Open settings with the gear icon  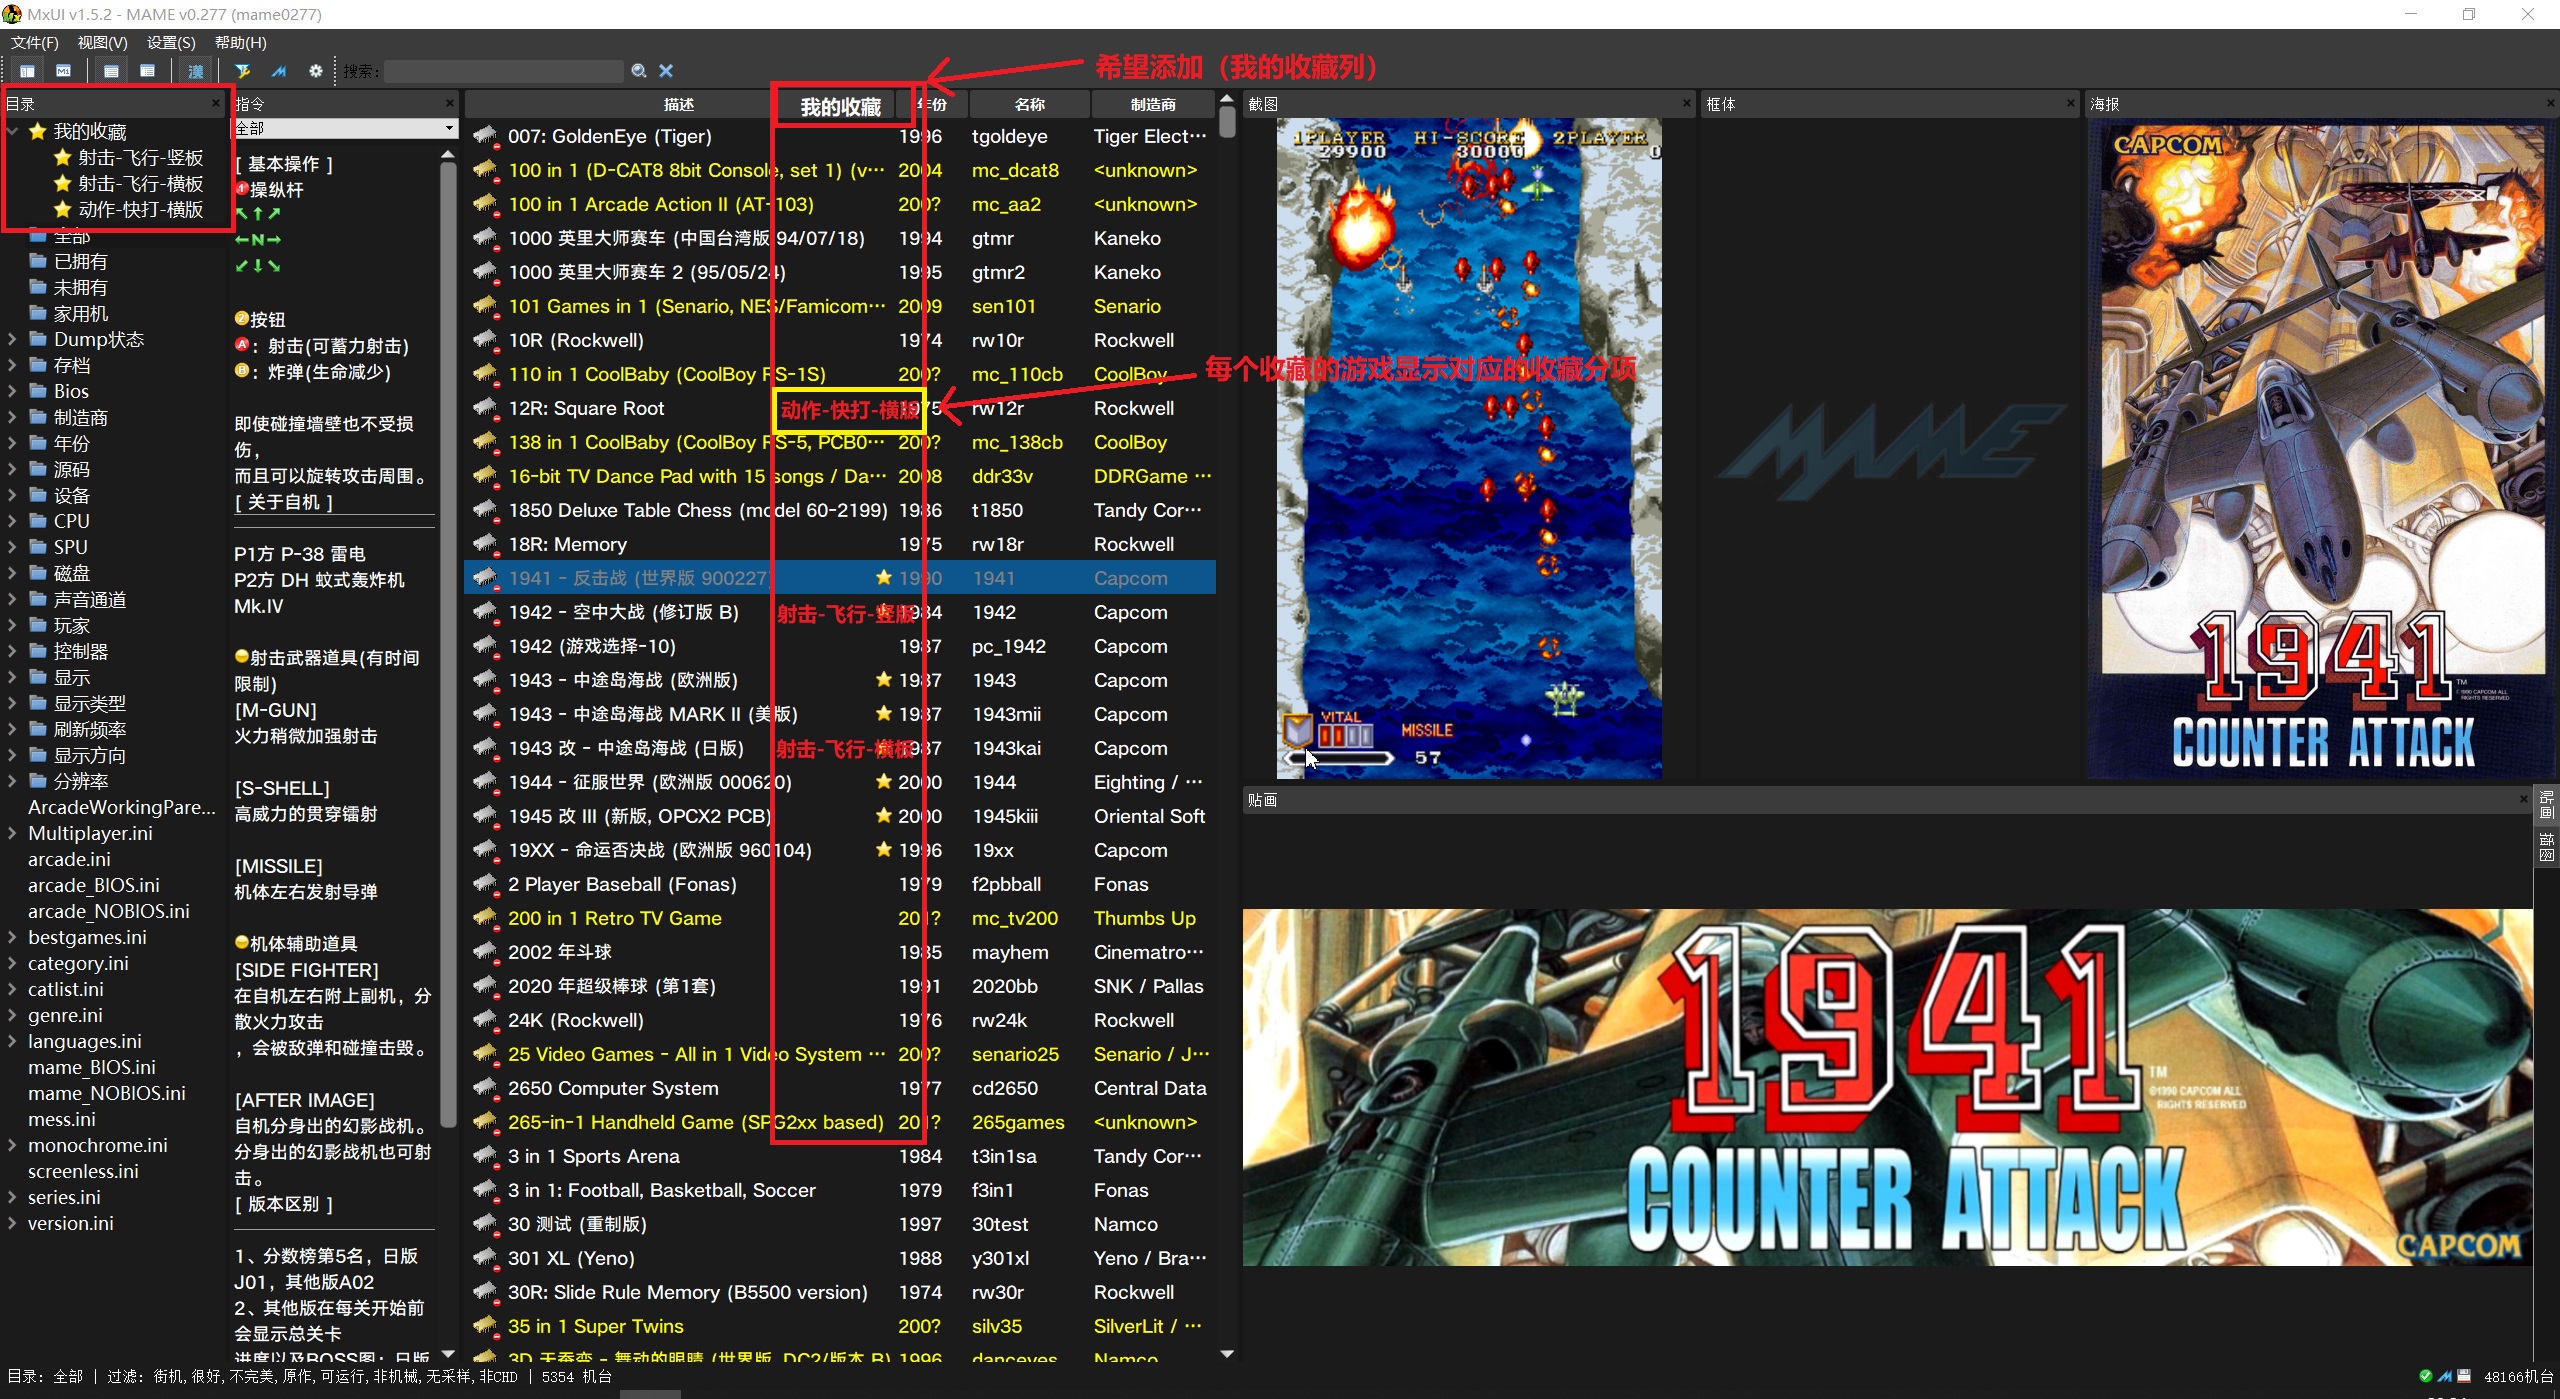pyautogui.click(x=315, y=71)
